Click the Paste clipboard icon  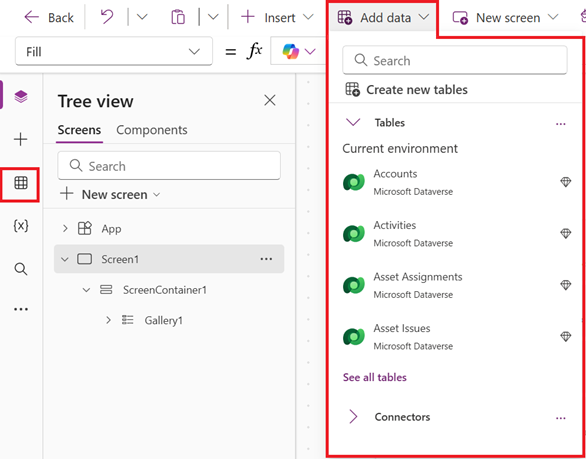[x=178, y=17]
